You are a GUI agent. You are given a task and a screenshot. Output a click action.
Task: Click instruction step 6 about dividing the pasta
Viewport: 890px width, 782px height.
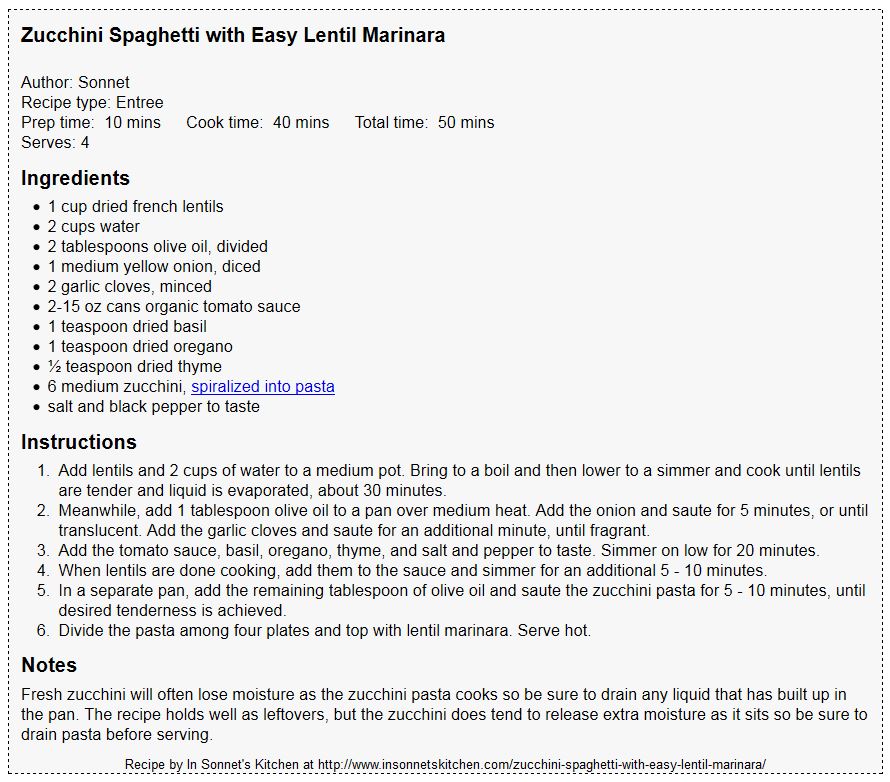point(325,631)
